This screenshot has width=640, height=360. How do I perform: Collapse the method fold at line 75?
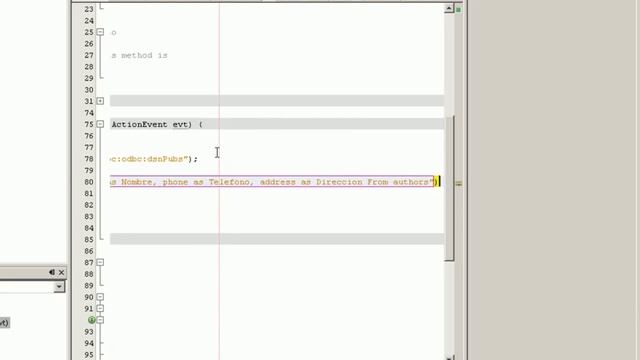(x=100, y=124)
